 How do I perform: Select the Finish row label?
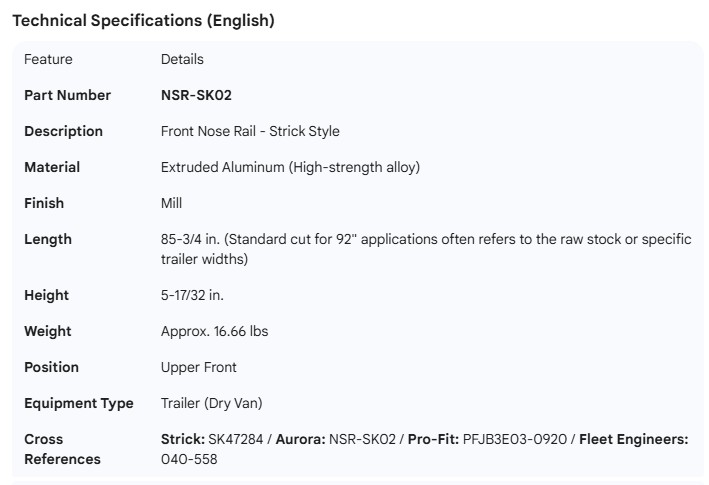tap(44, 203)
